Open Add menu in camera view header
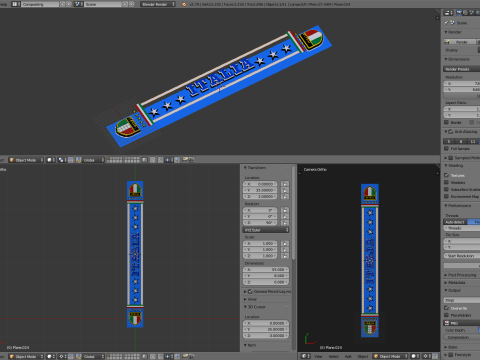The height and width of the screenshot is (360, 480). pos(348,356)
